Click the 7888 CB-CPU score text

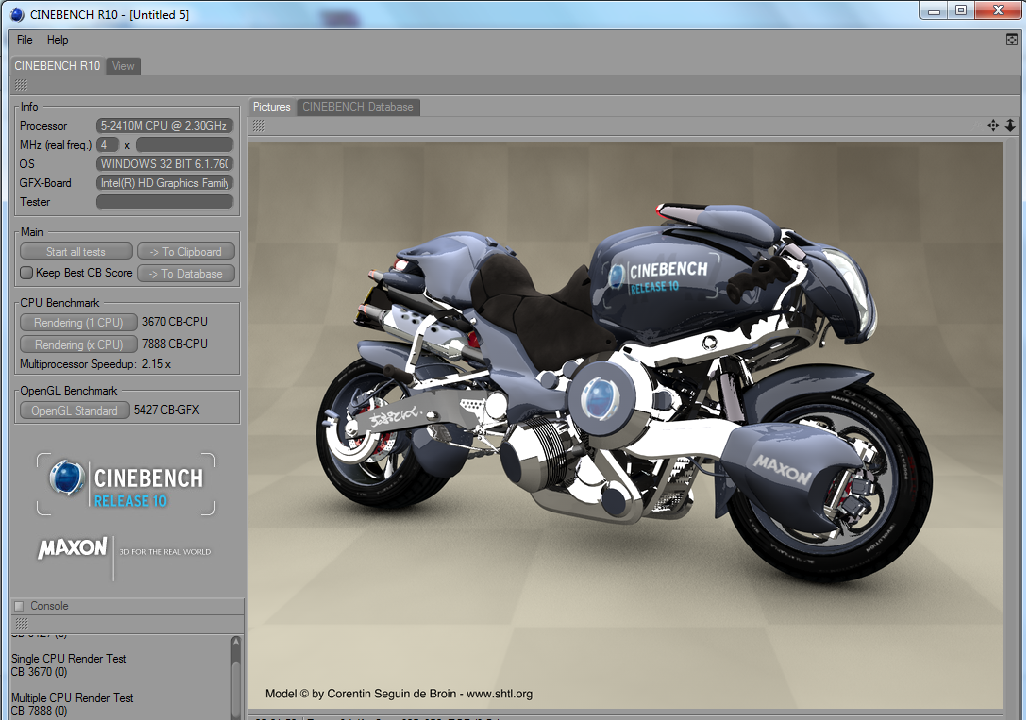click(x=175, y=344)
